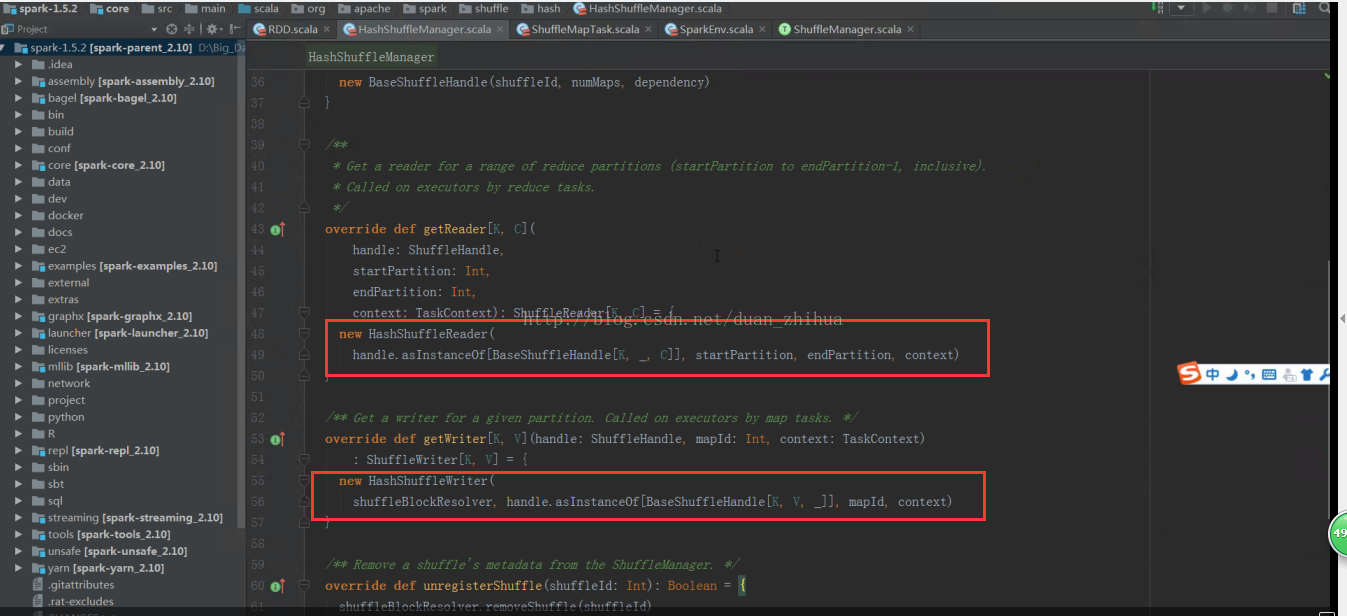Select .gitattributes file in tree
Screen dimensions: 1347x616
[80, 585]
